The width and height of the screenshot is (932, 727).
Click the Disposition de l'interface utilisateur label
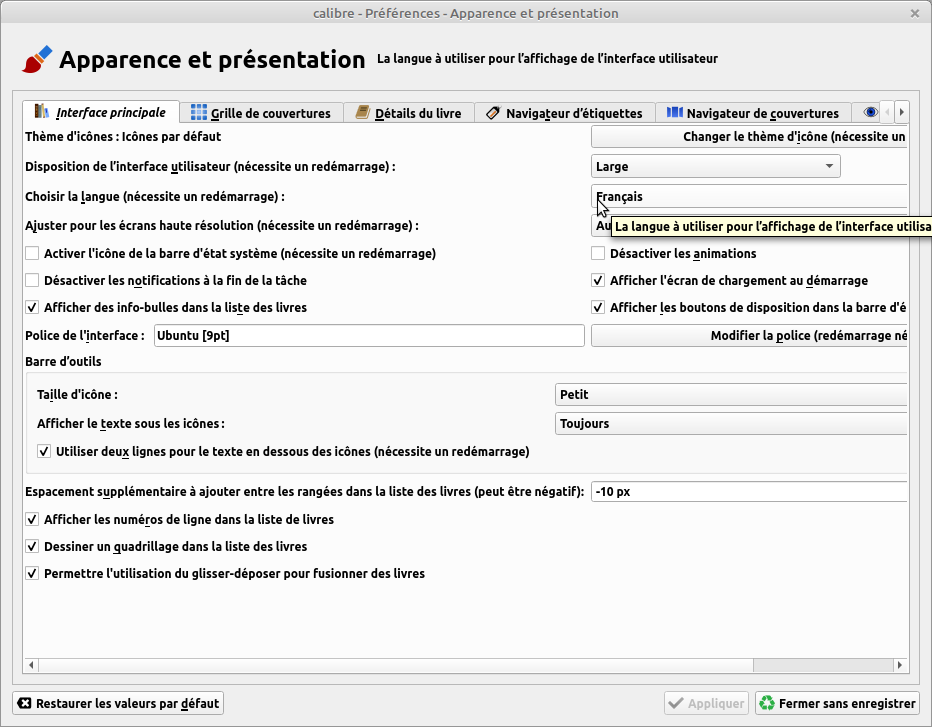(210, 166)
